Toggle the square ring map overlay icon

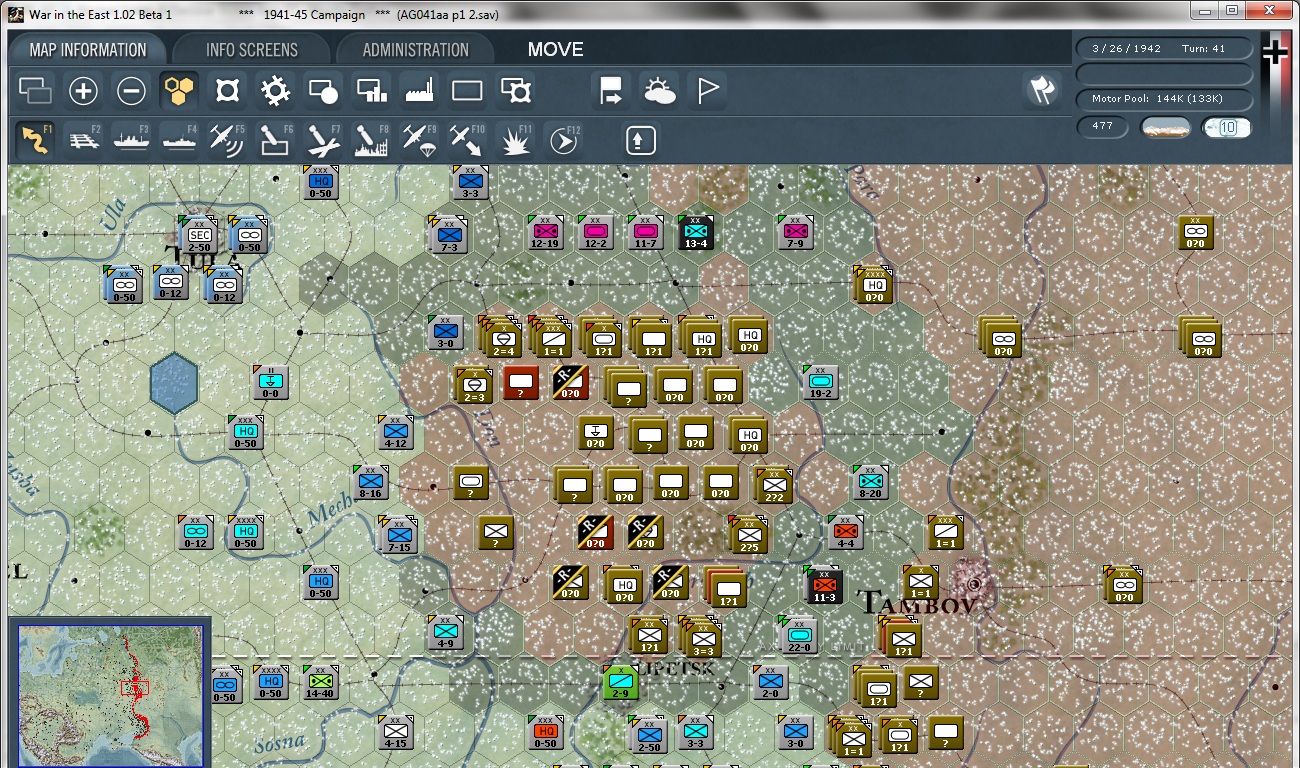click(227, 91)
